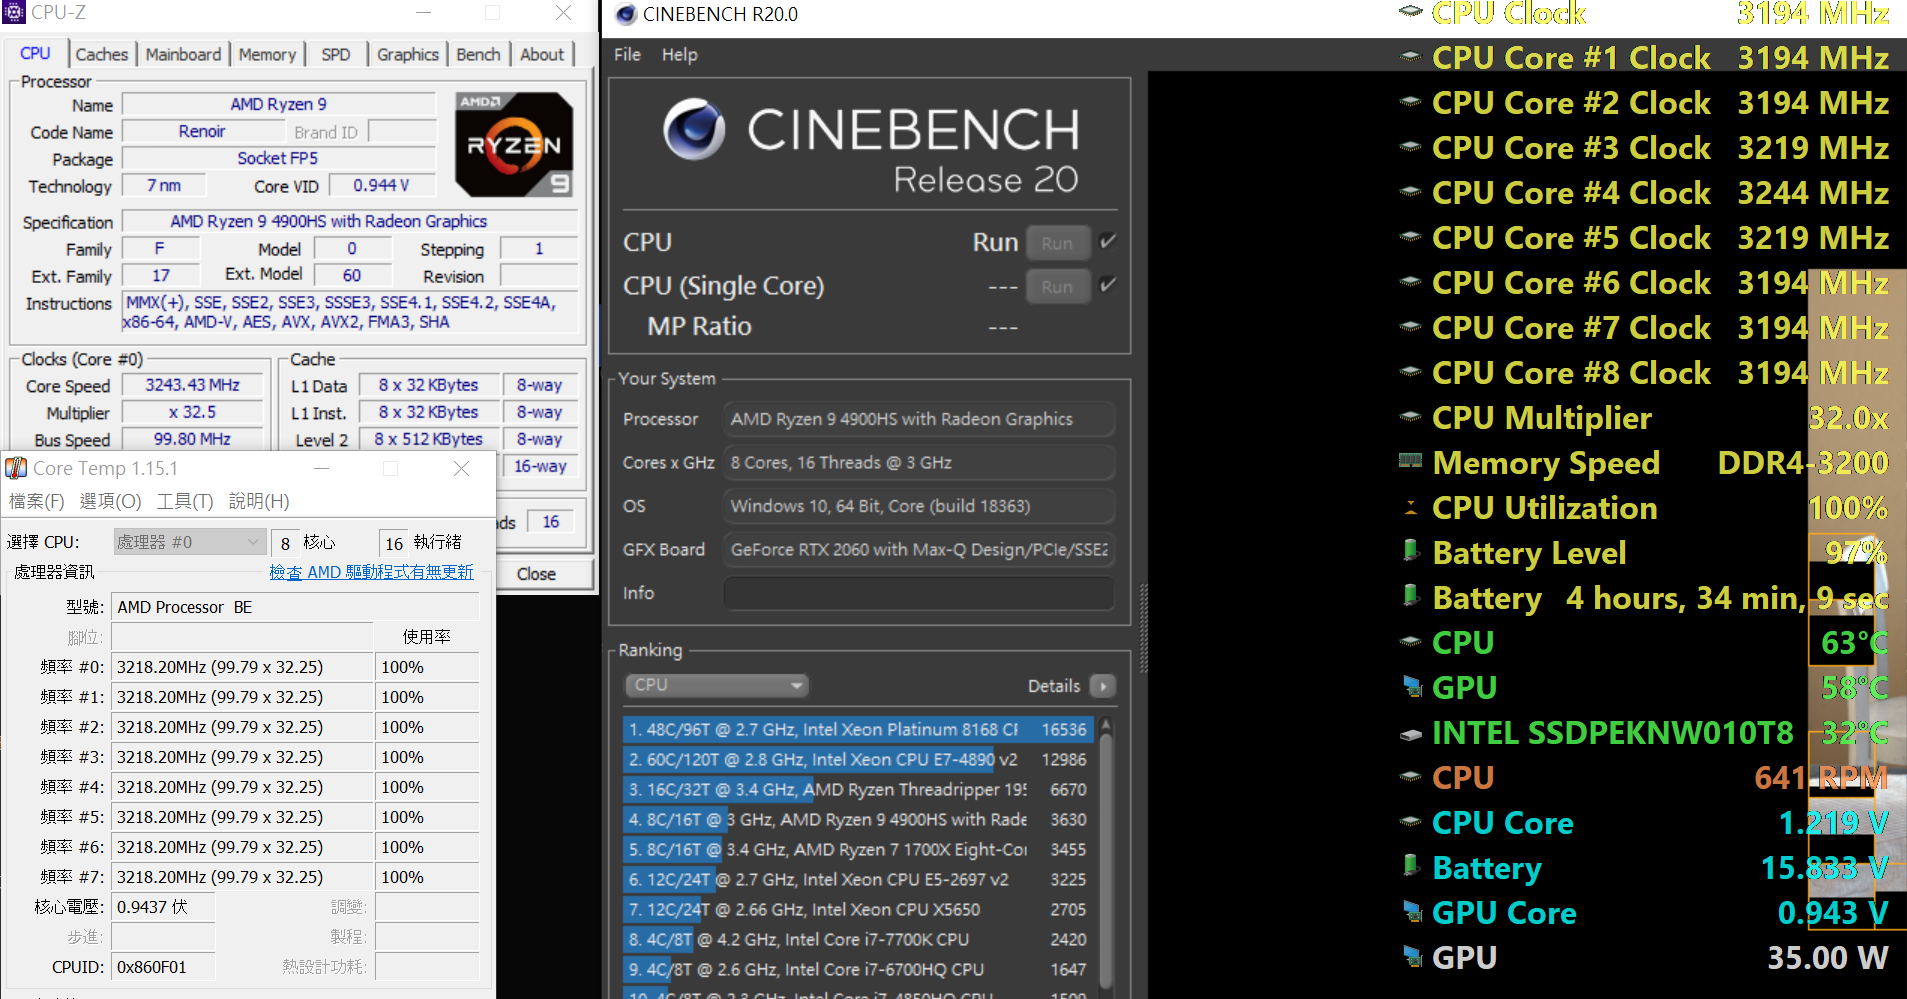Open the 說明(H) menu in Core Temp
The image size is (1907, 999).
259,501
